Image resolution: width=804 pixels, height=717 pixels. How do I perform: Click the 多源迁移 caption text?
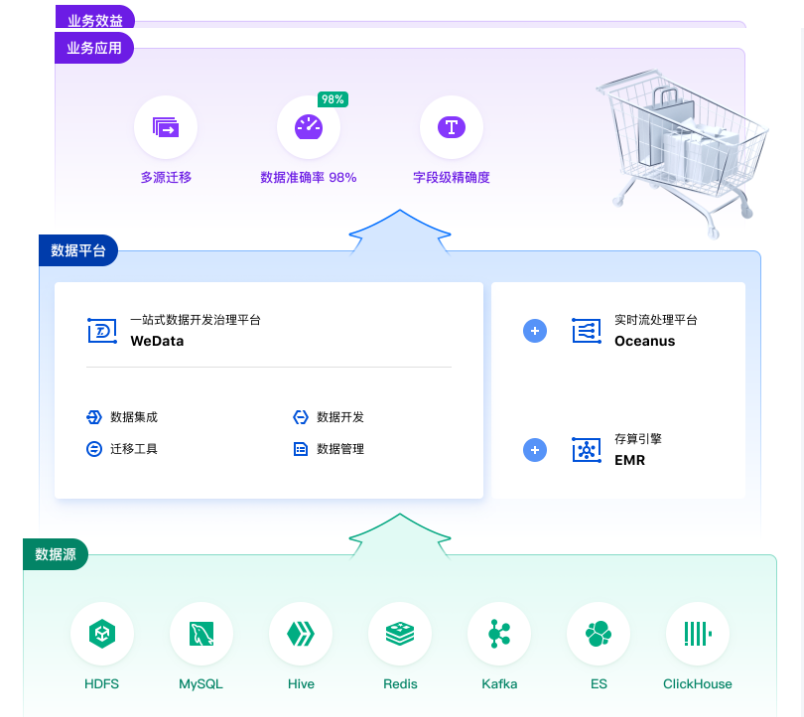[166, 177]
